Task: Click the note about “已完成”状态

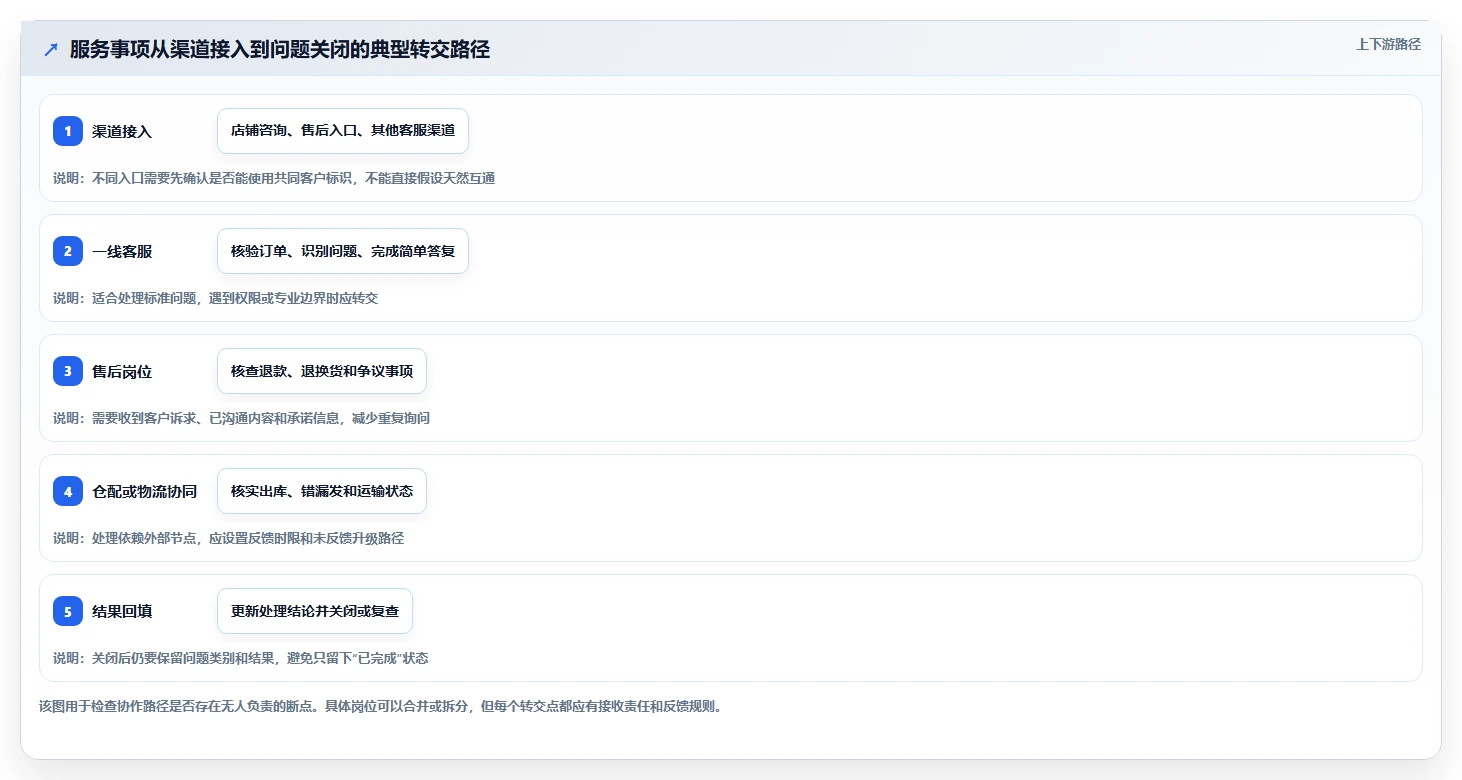Action: pos(241,658)
